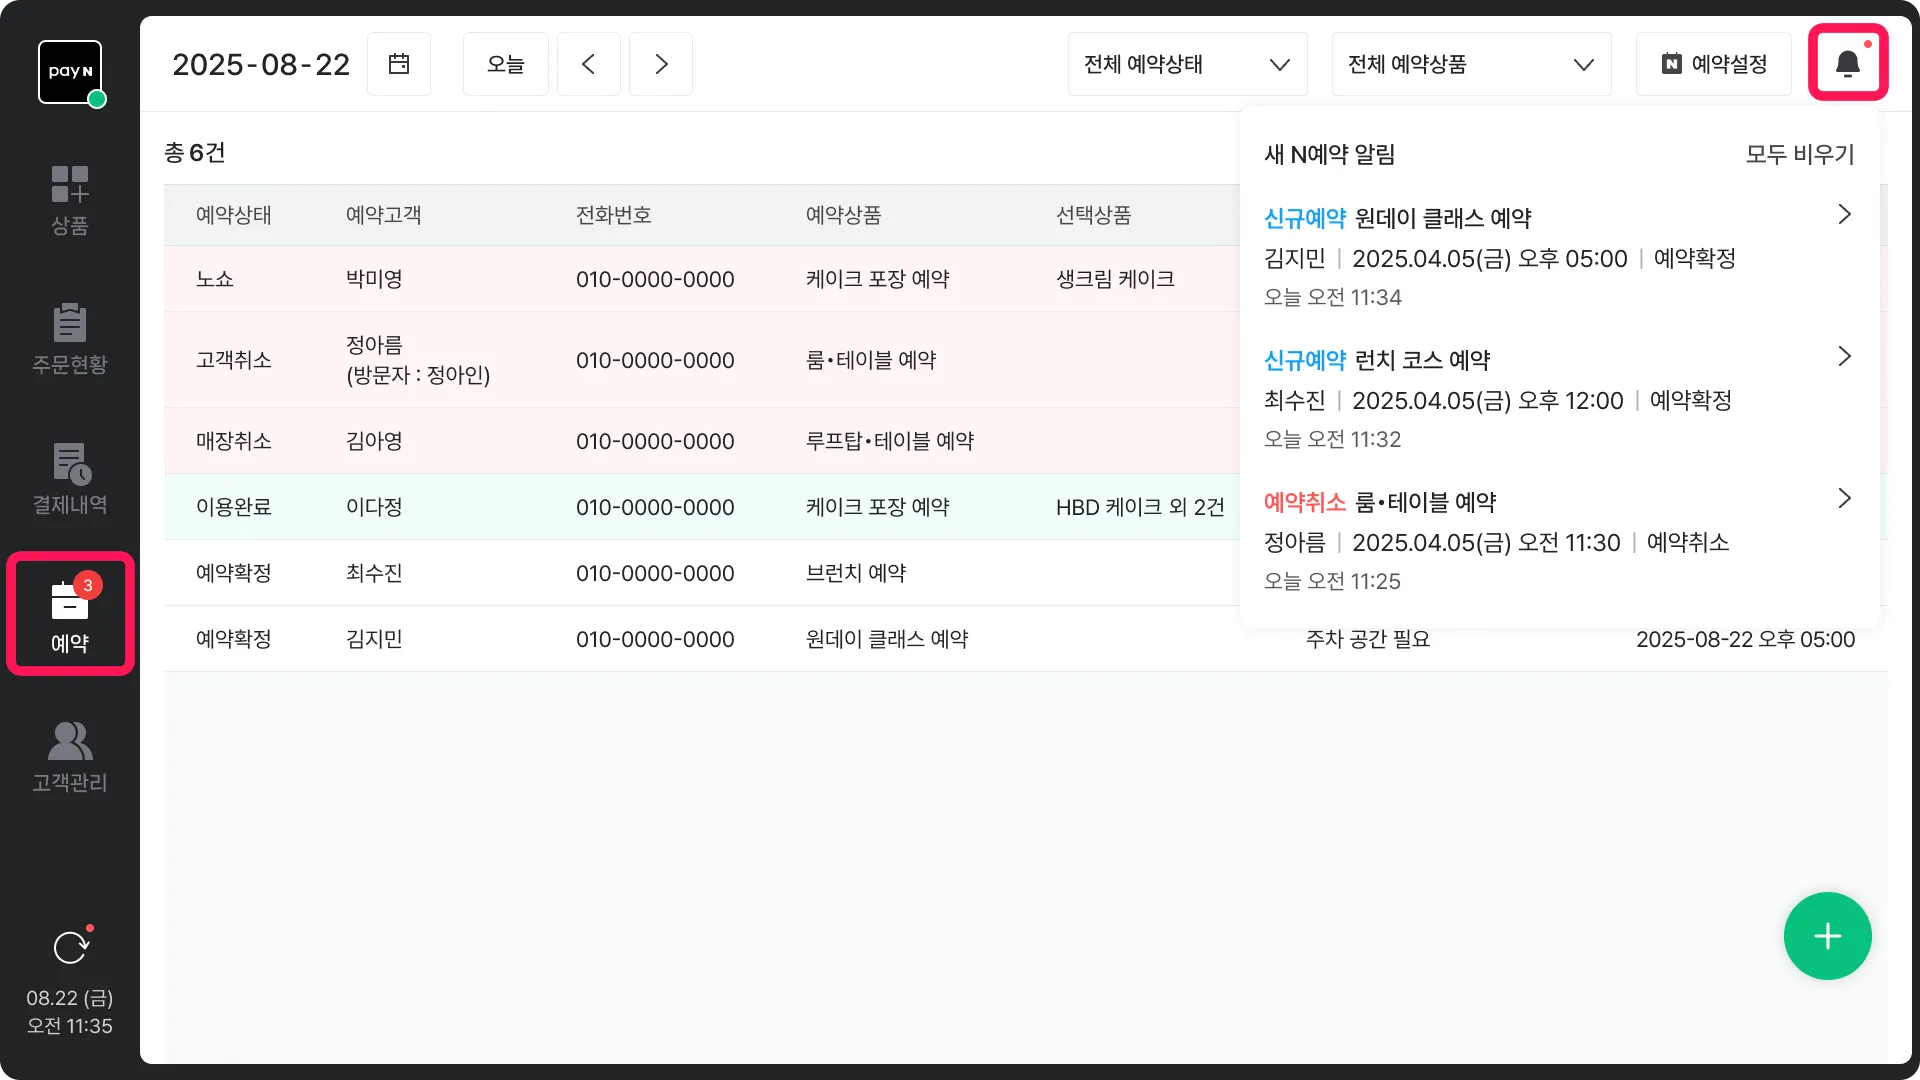Go to next date with right arrow
Screen dimensions: 1920x1080
pos(661,64)
